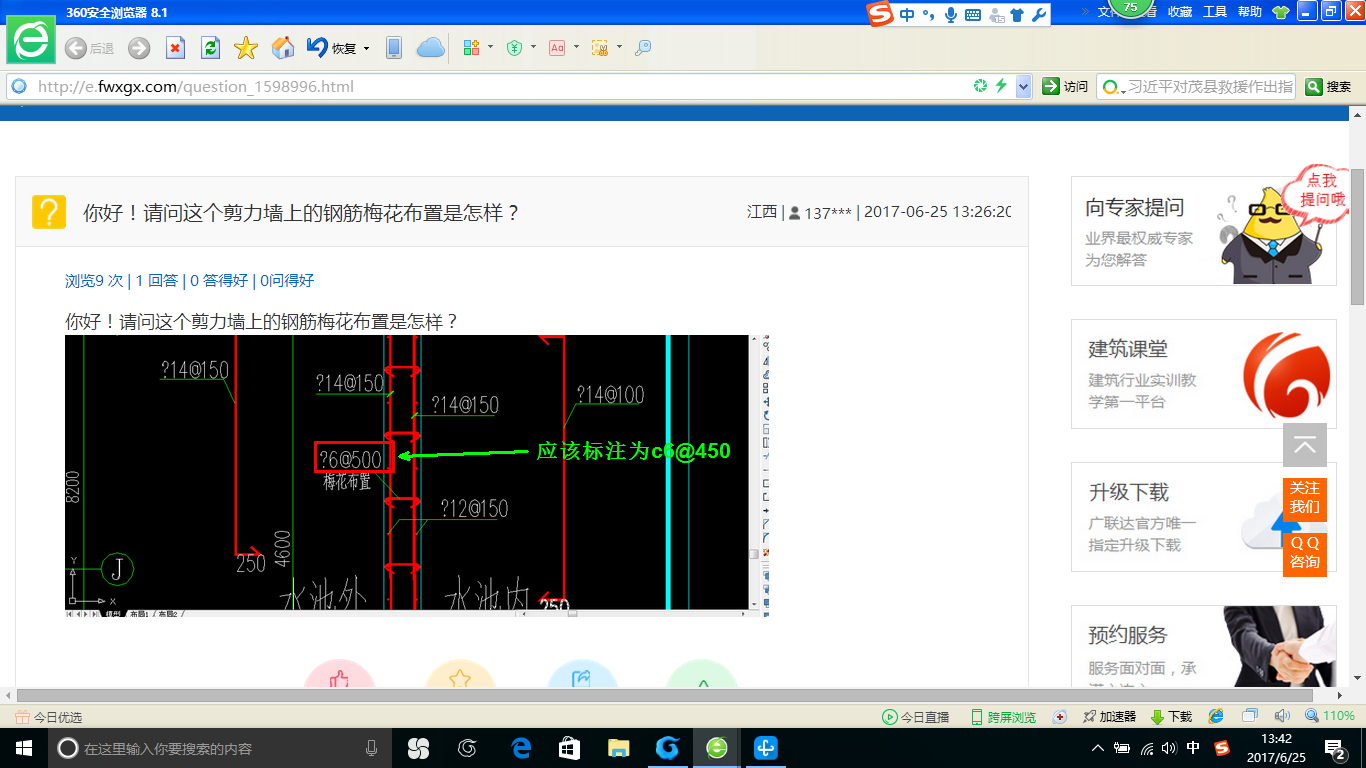Click the mobile phone toolbar icon
The height and width of the screenshot is (768, 1366).
[394, 48]
